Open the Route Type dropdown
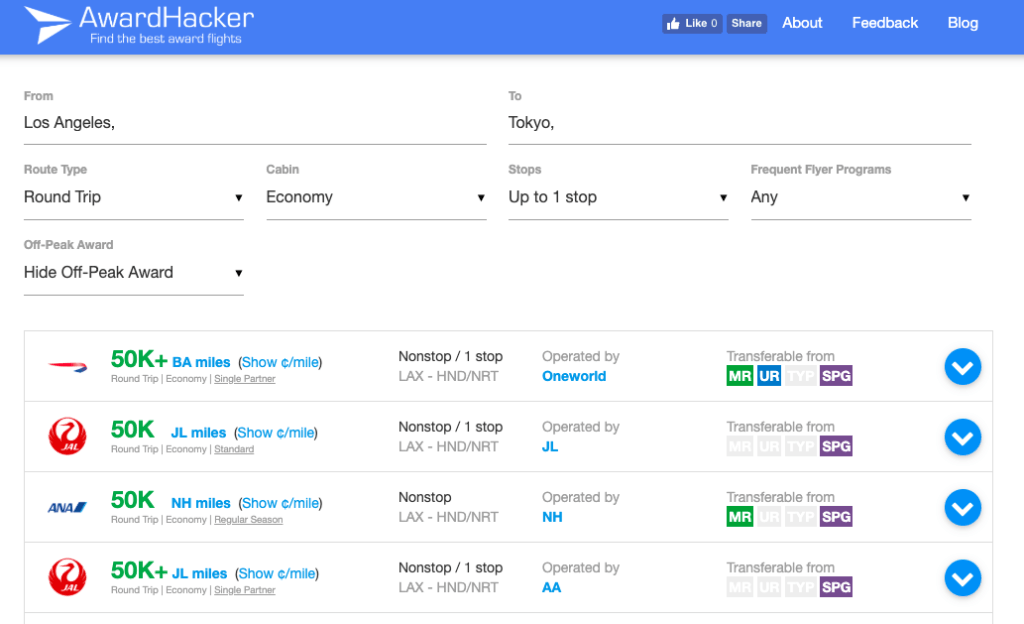 pos(133,197)
